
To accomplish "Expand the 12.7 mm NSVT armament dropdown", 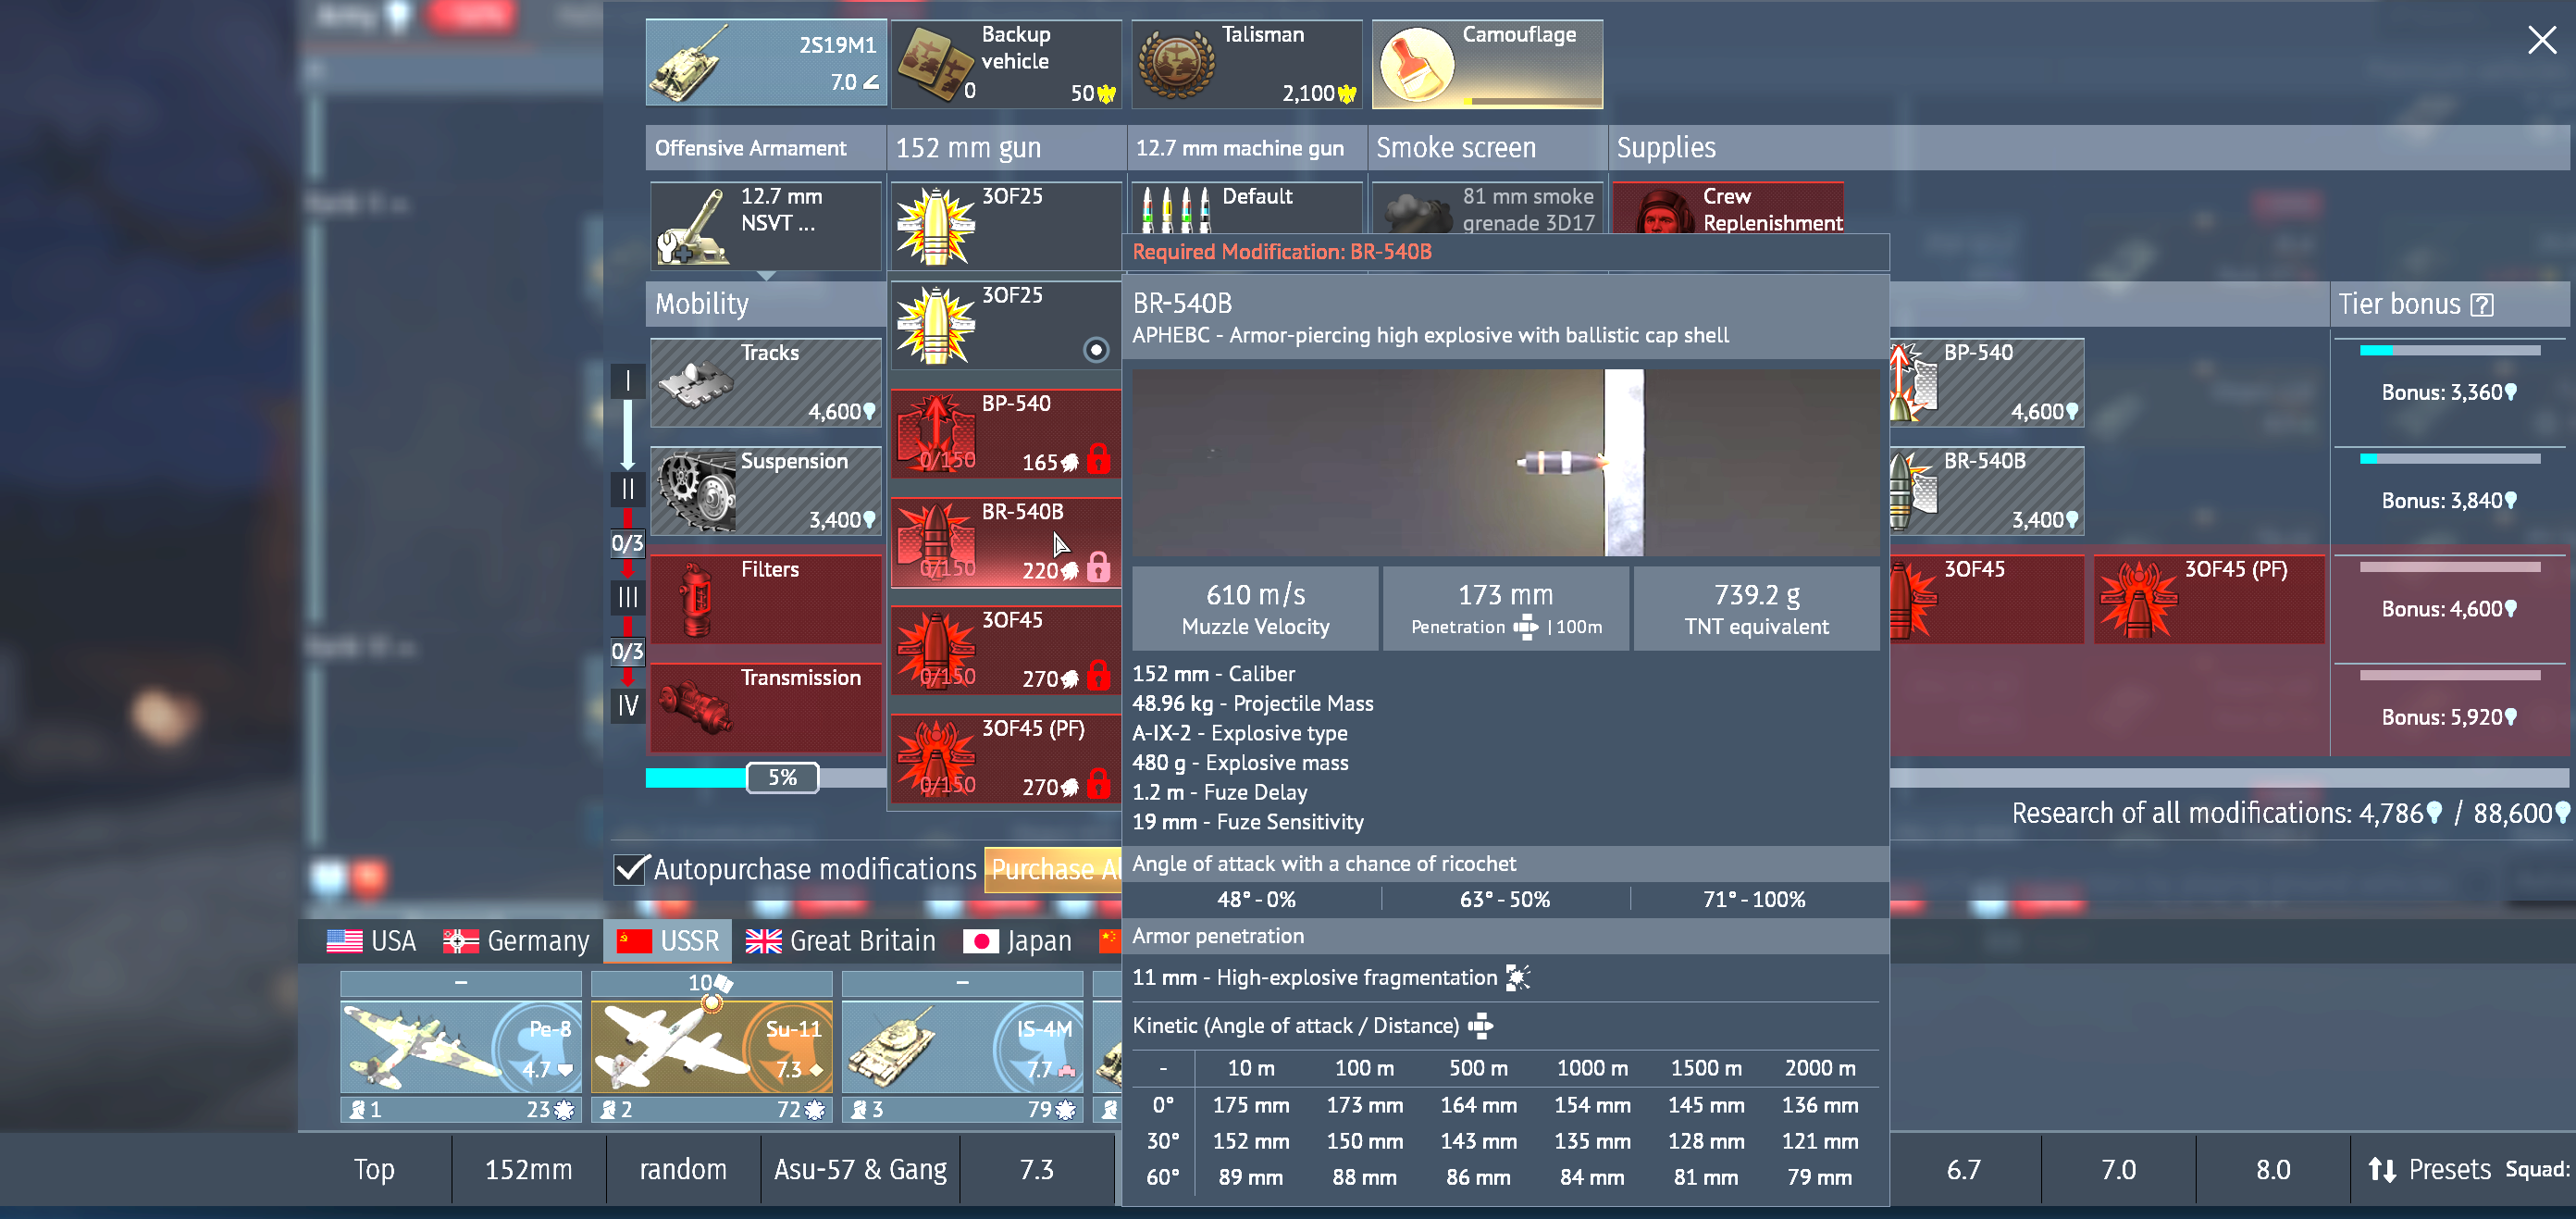I will [765, 226].
